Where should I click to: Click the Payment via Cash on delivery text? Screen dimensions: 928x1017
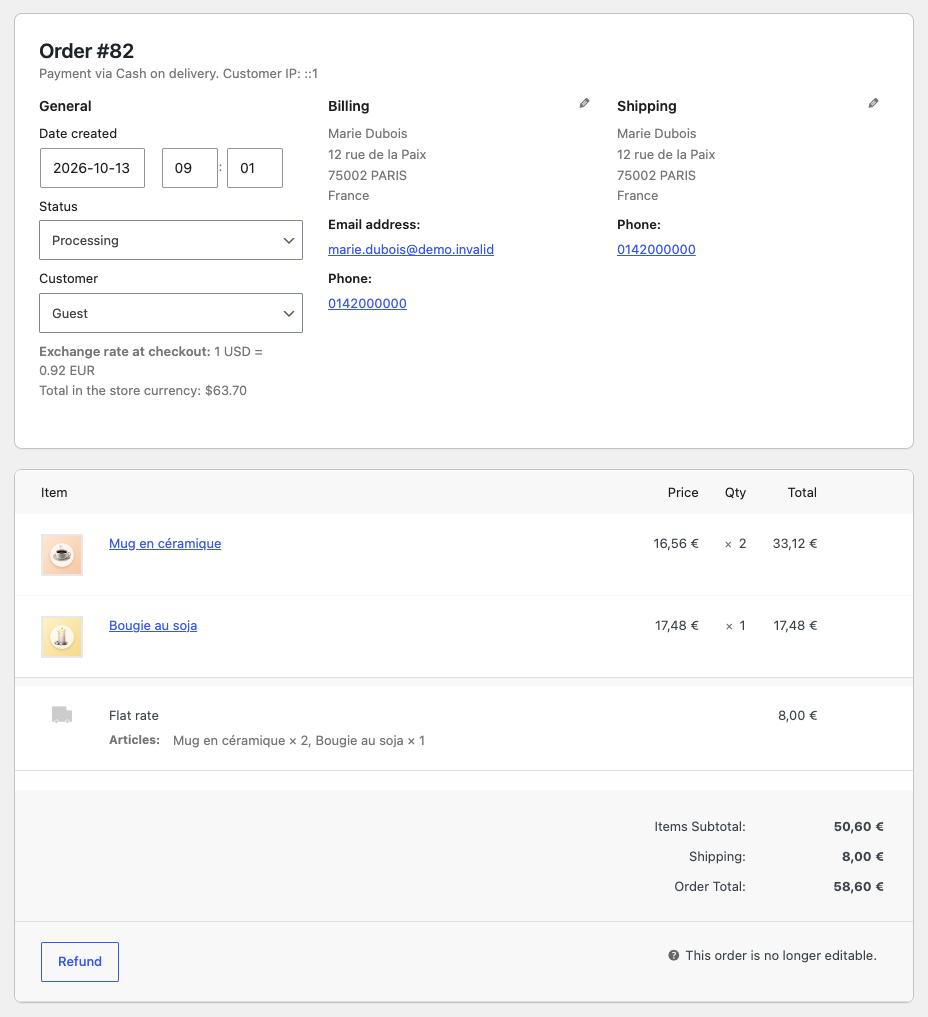(128, 73)
